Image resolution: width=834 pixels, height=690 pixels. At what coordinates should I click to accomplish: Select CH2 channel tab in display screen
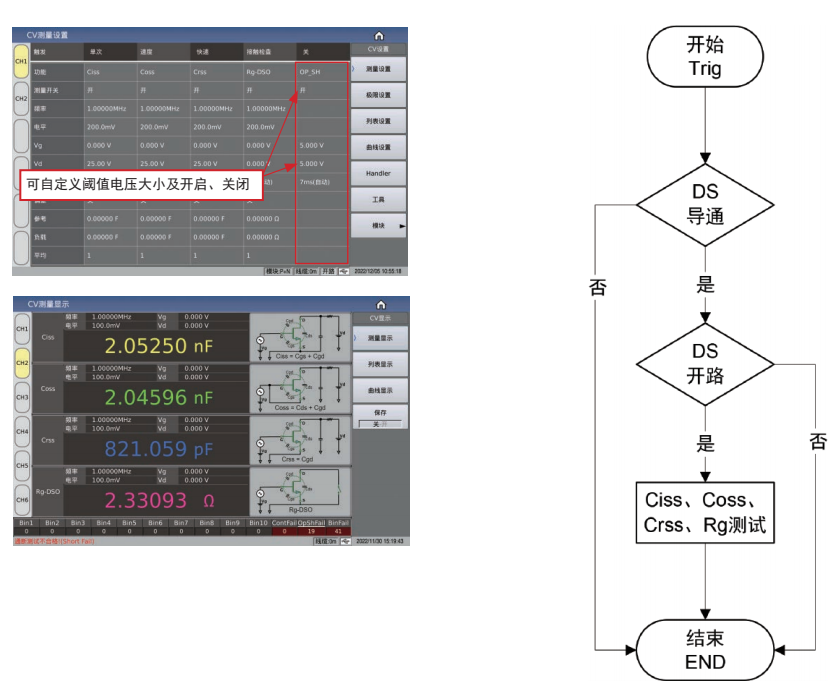click(x=21, y=363)
